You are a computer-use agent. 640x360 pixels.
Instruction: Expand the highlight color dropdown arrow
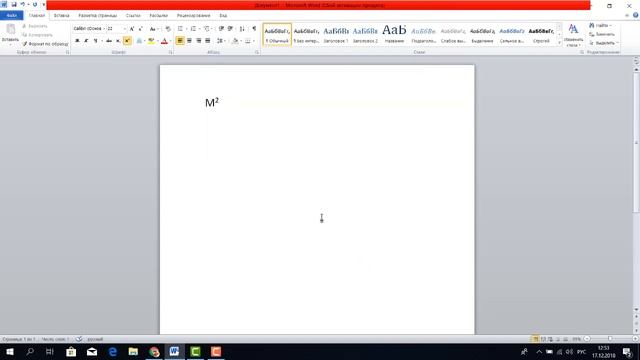click(157, 41)
